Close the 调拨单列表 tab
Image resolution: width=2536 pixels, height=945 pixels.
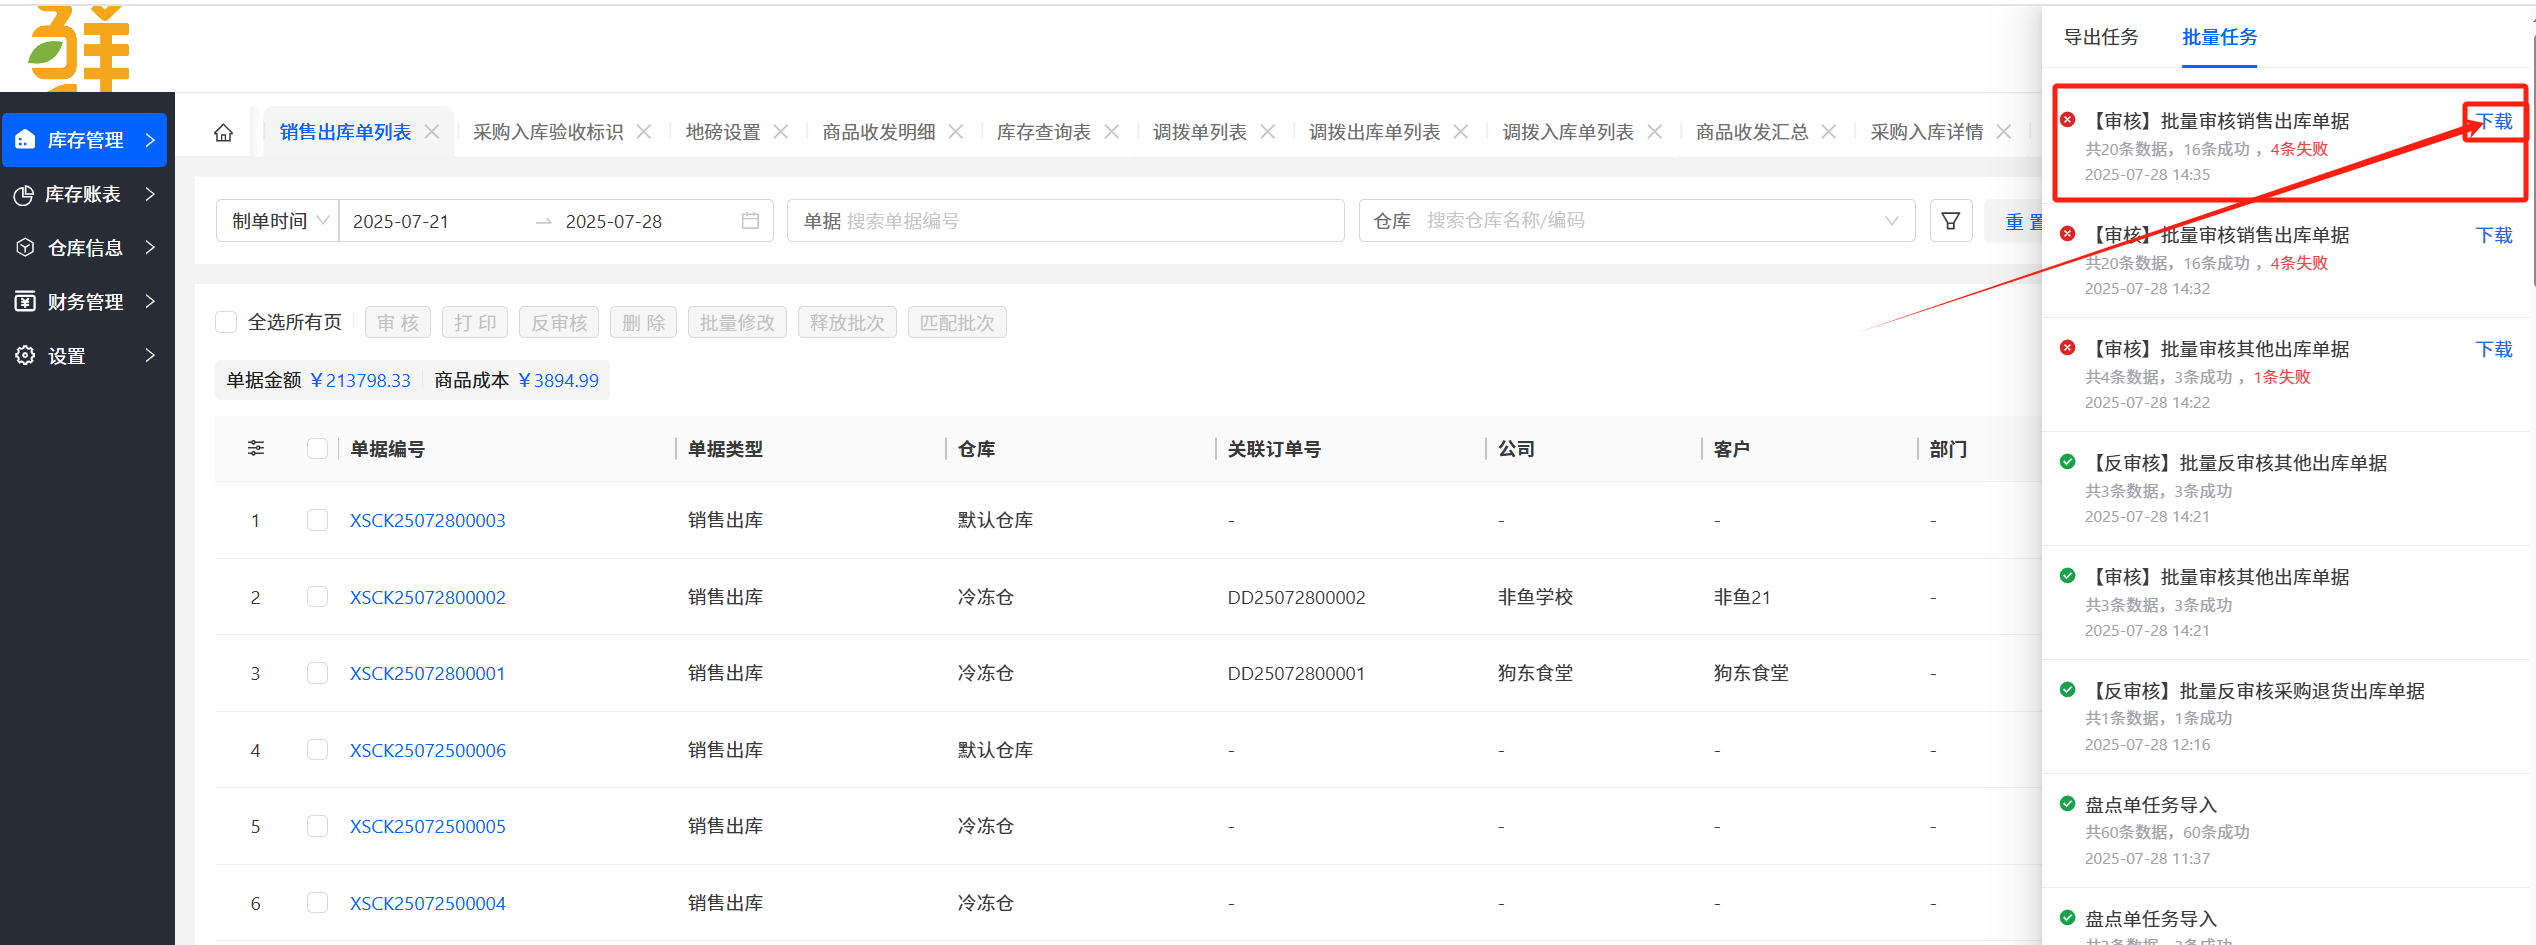tap(1268, 132)
